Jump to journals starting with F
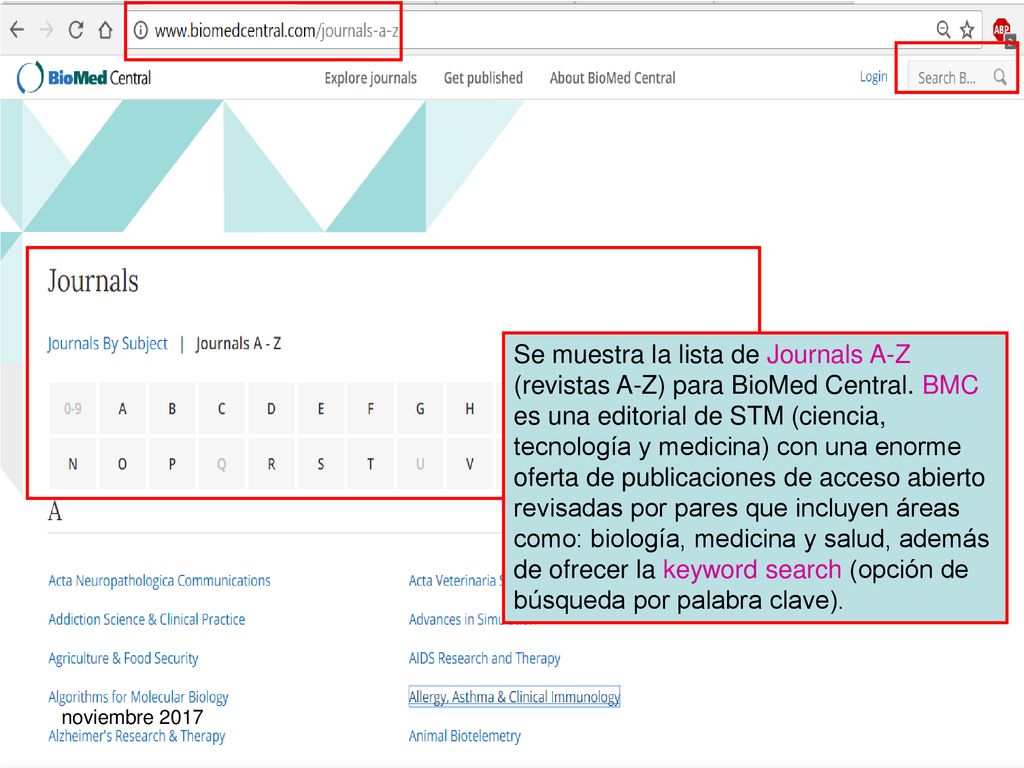 (370, 409)
